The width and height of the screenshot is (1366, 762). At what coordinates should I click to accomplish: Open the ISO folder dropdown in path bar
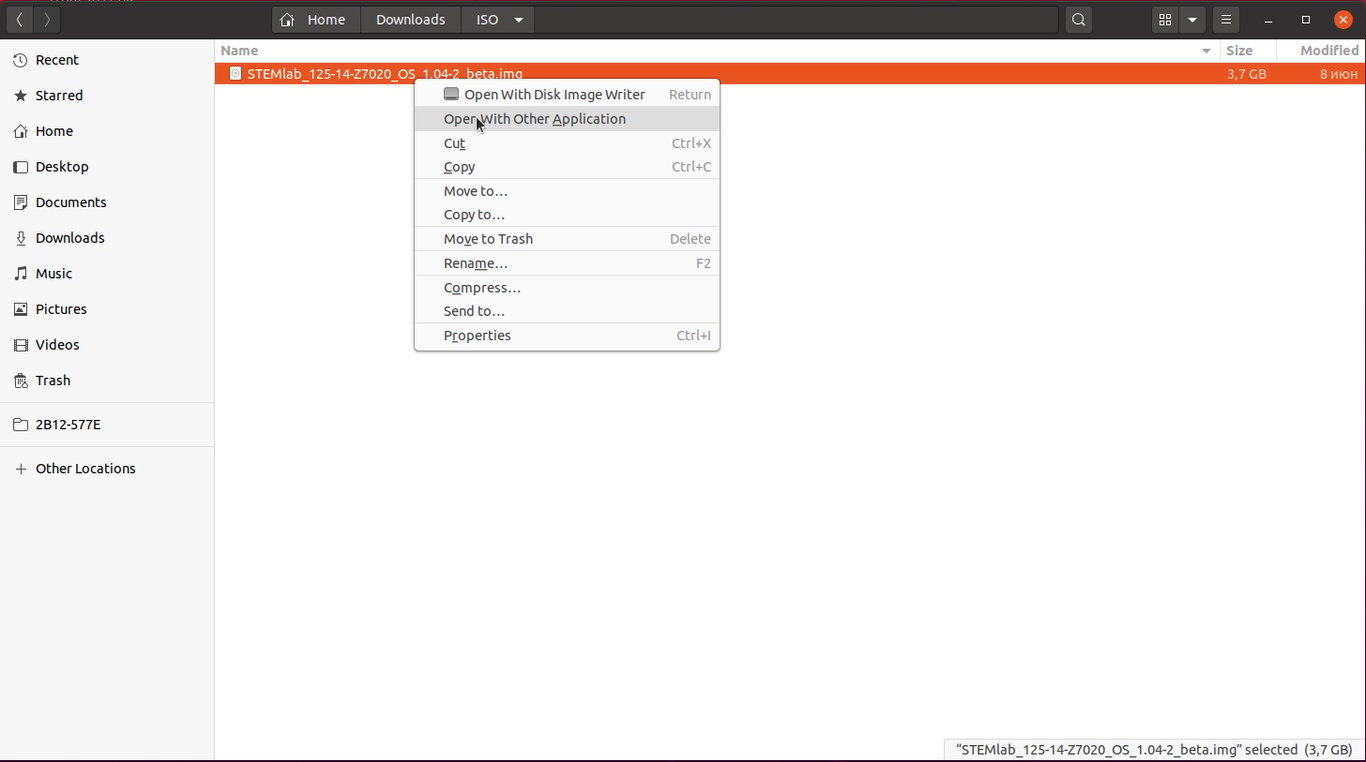click(518, 20)
